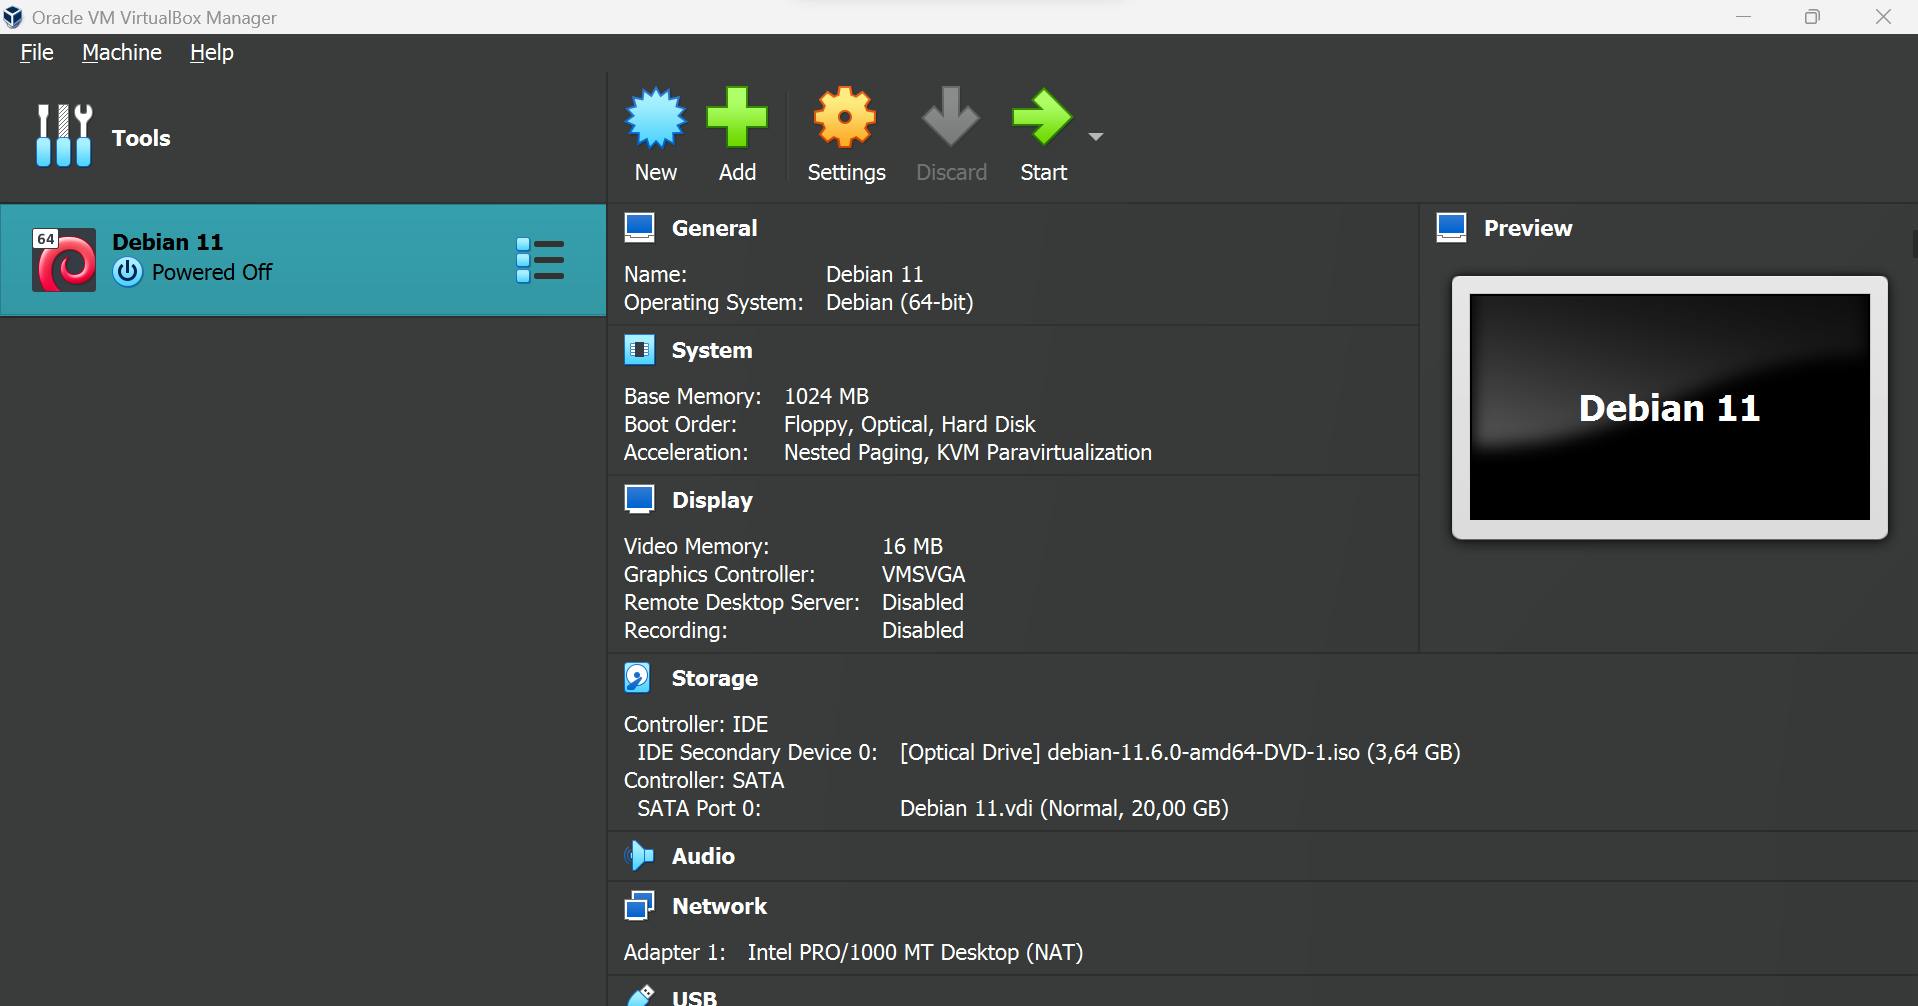The height and width of the screenshot is (1006, 1918).
Task: Close the VirtualBox Manager window
Action: click(x=1883, y=17)
